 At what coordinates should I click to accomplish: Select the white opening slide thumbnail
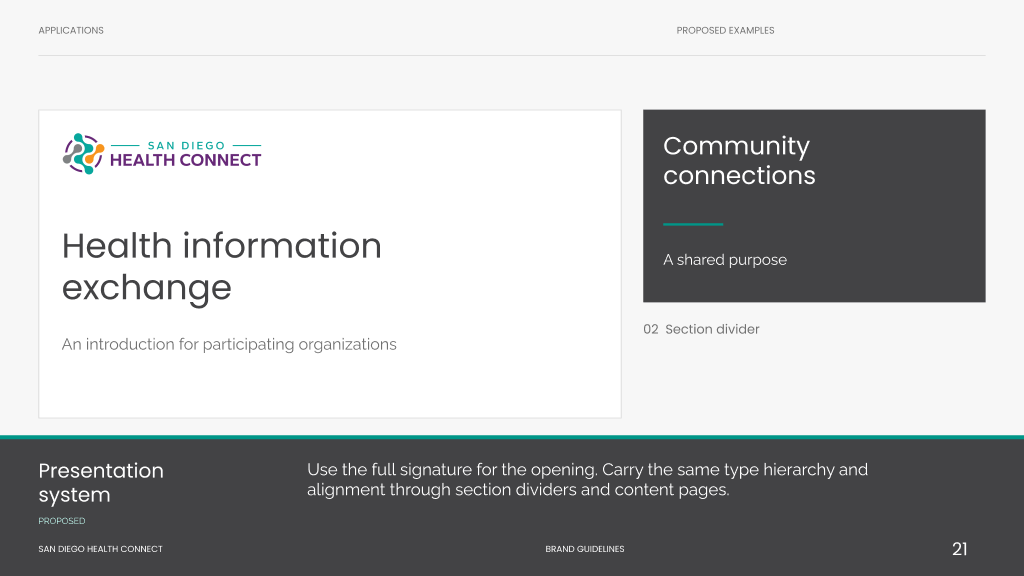[x=330, y=264]
